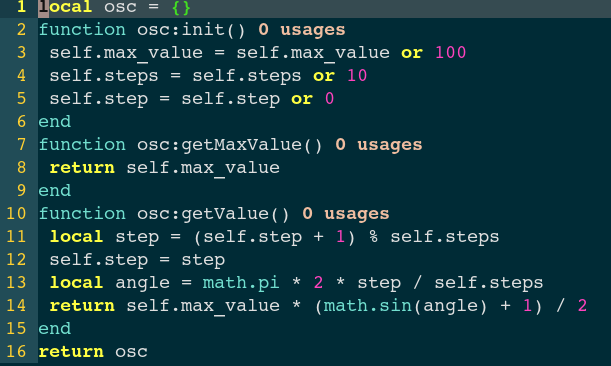This screenshot has height=366, width=611.
Task: Click the 'or' keyword on line 4
Action: pyautogui.click(x=324, y=76)
